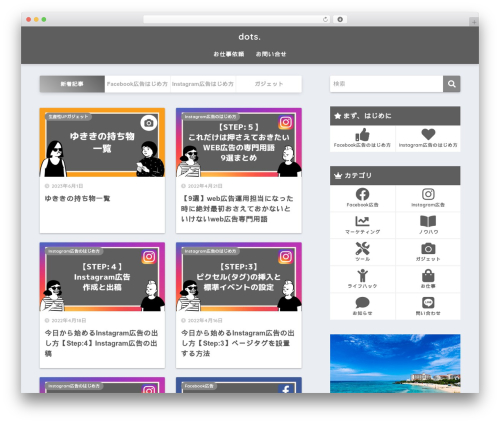Open the Instagram広告 category icon
The image size is (500, 423).
tap(428, 194)
